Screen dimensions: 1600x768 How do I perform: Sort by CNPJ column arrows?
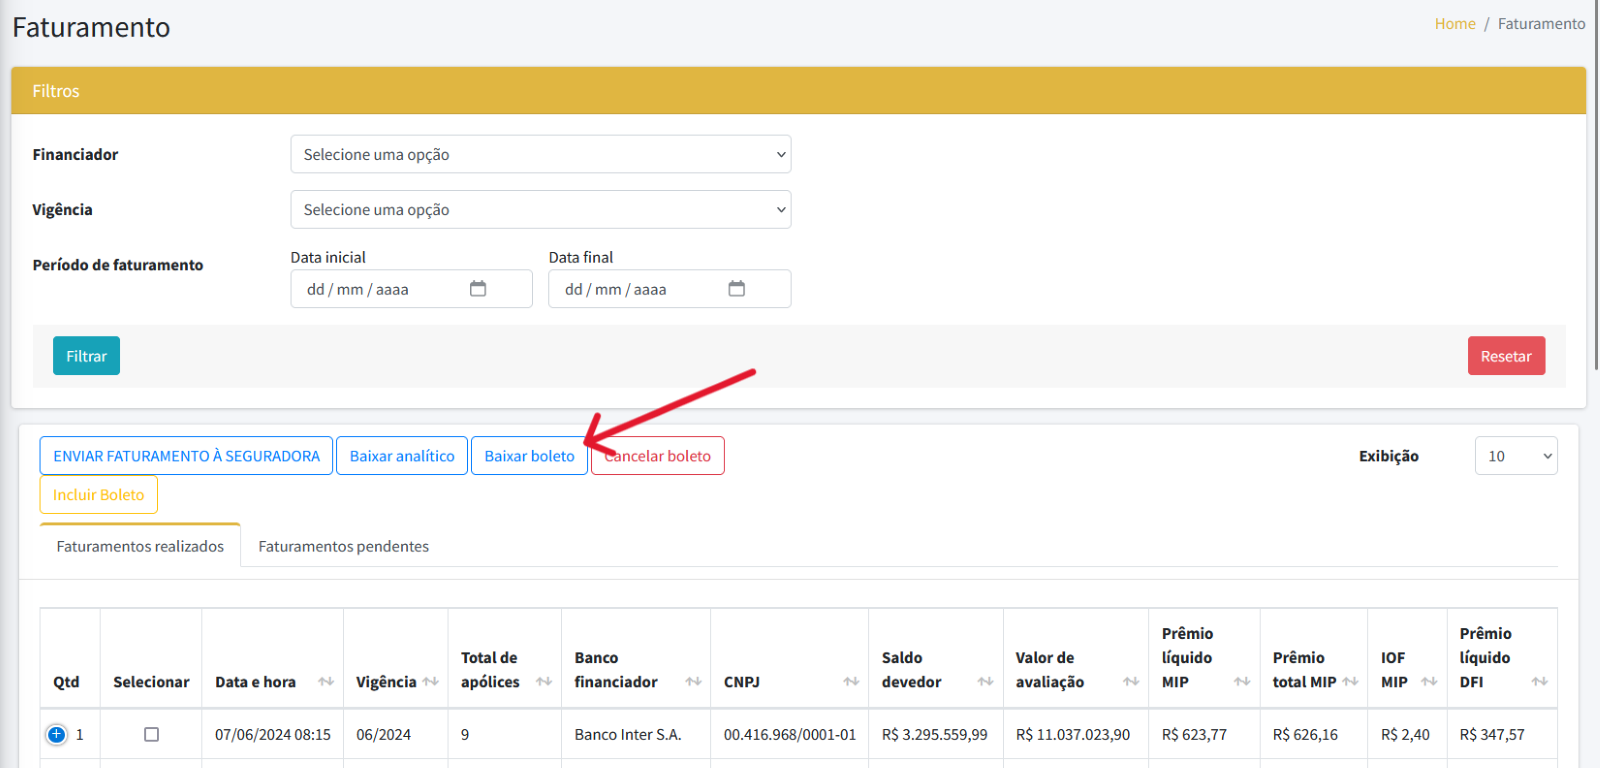tap(851, 681)
